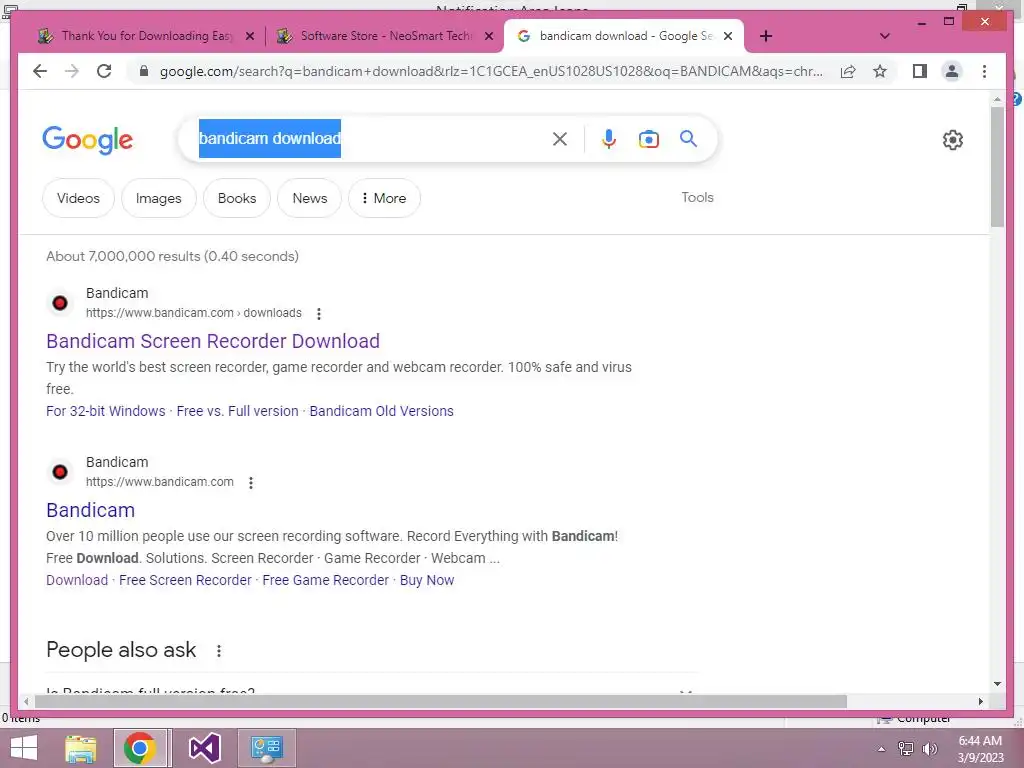
Task: Reload the Google search page
Action: point(104,71)
